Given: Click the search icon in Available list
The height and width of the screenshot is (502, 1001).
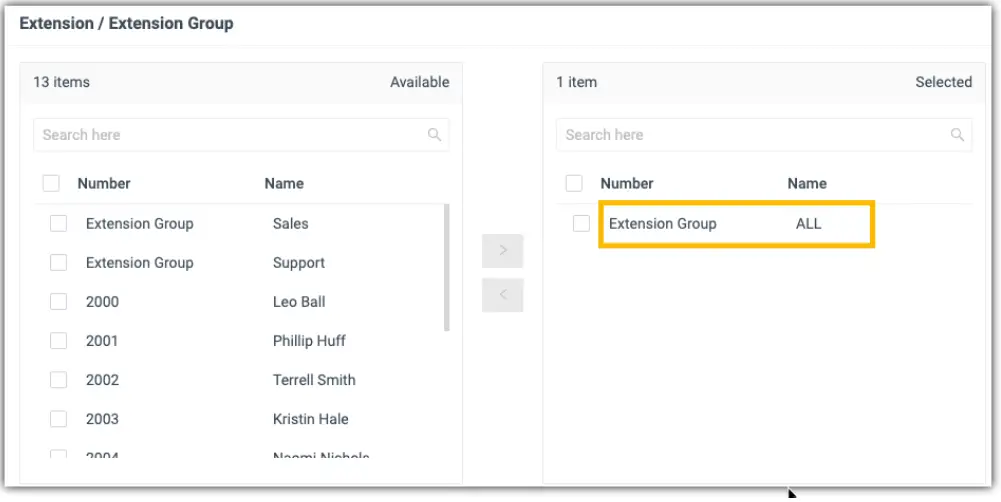Looking at the screenshot, I should [434, 135].
